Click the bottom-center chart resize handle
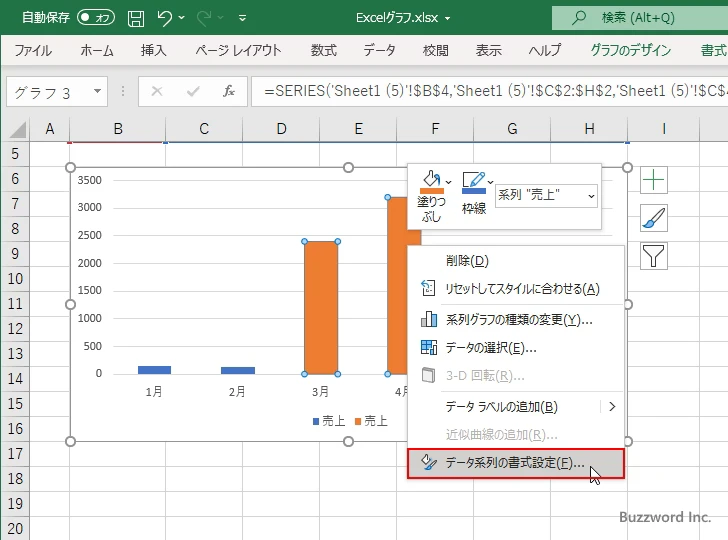 pyautogui.click(x=349, y=442)
